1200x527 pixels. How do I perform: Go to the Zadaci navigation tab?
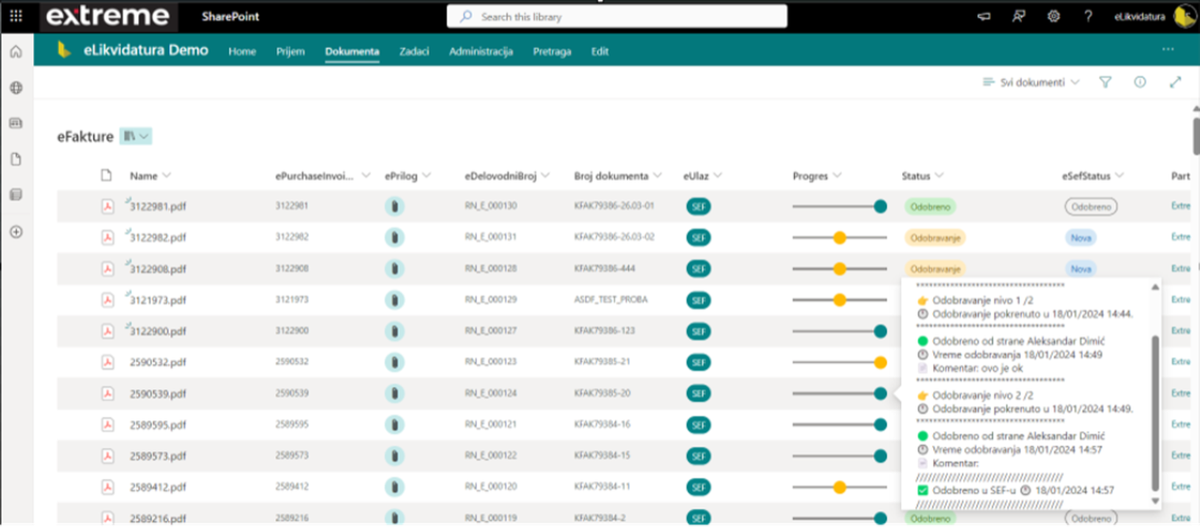coord(414,51)
